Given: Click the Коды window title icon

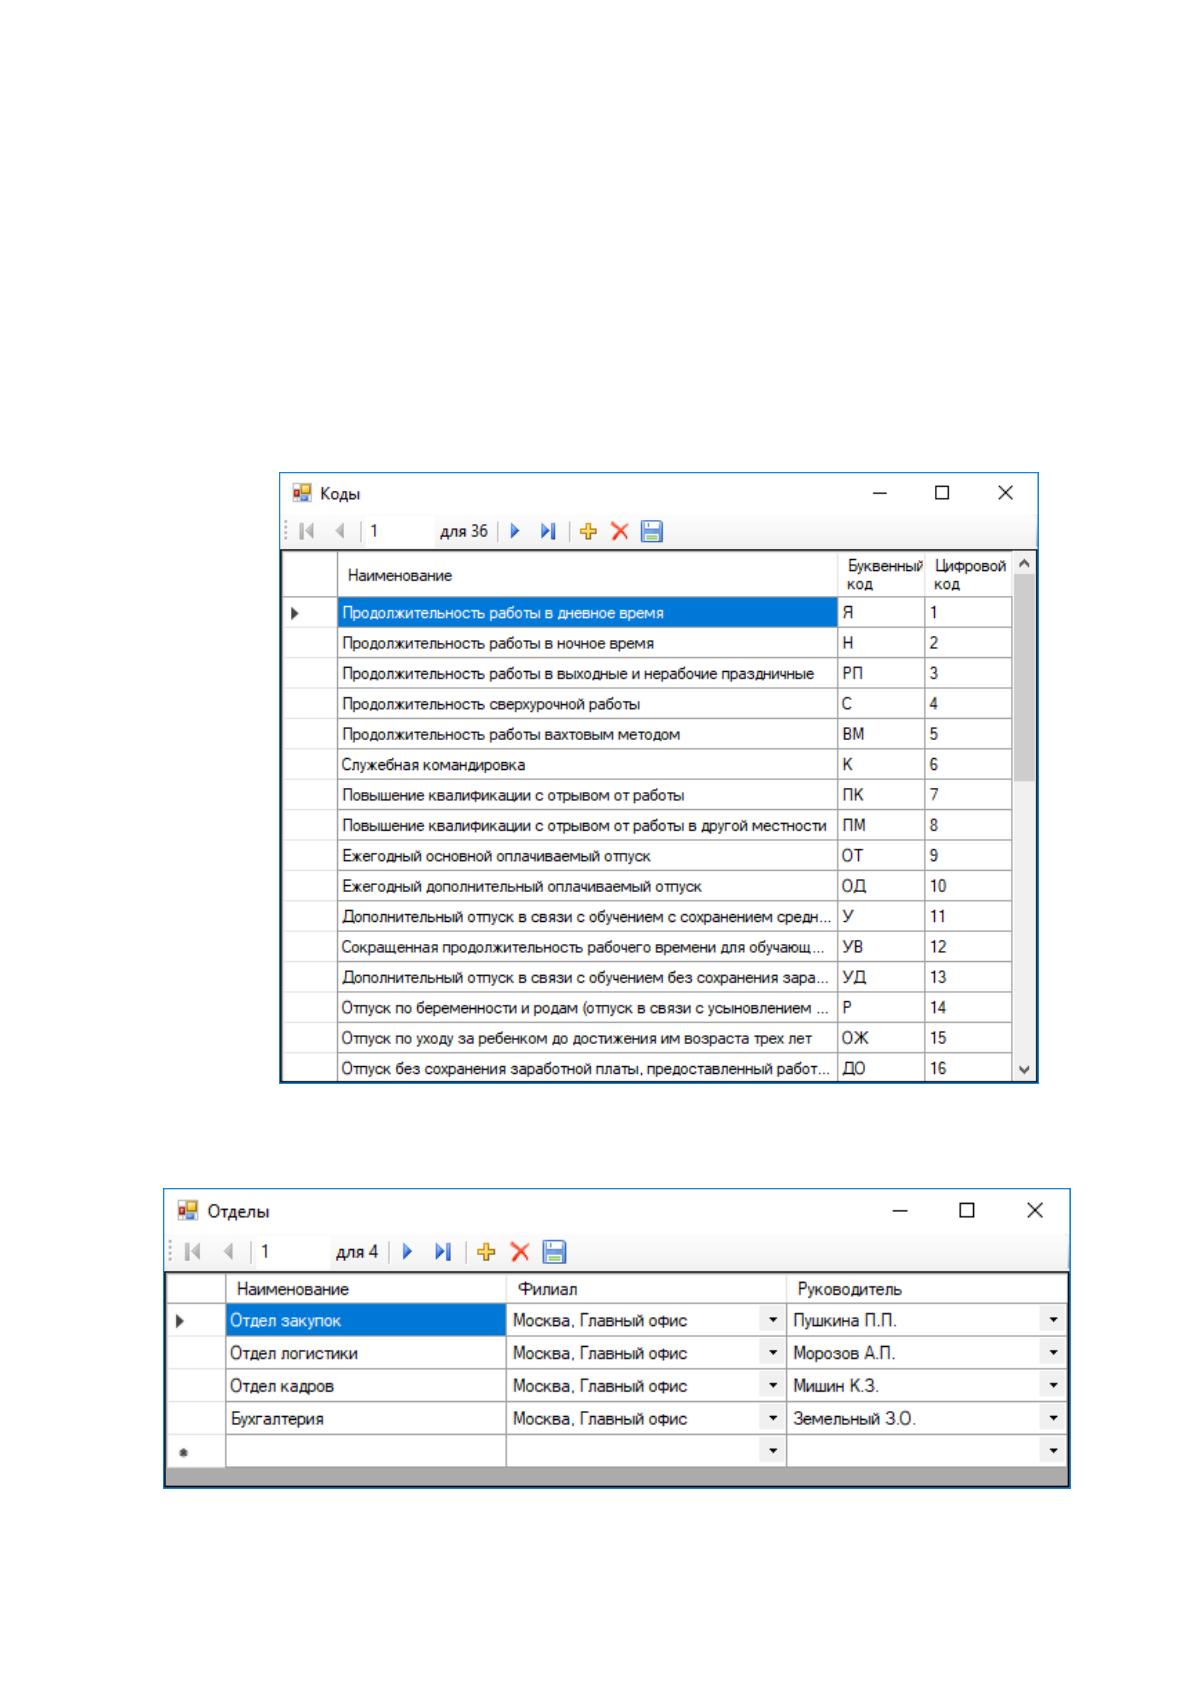Looking at the screenshot, I should coord(302,493).
